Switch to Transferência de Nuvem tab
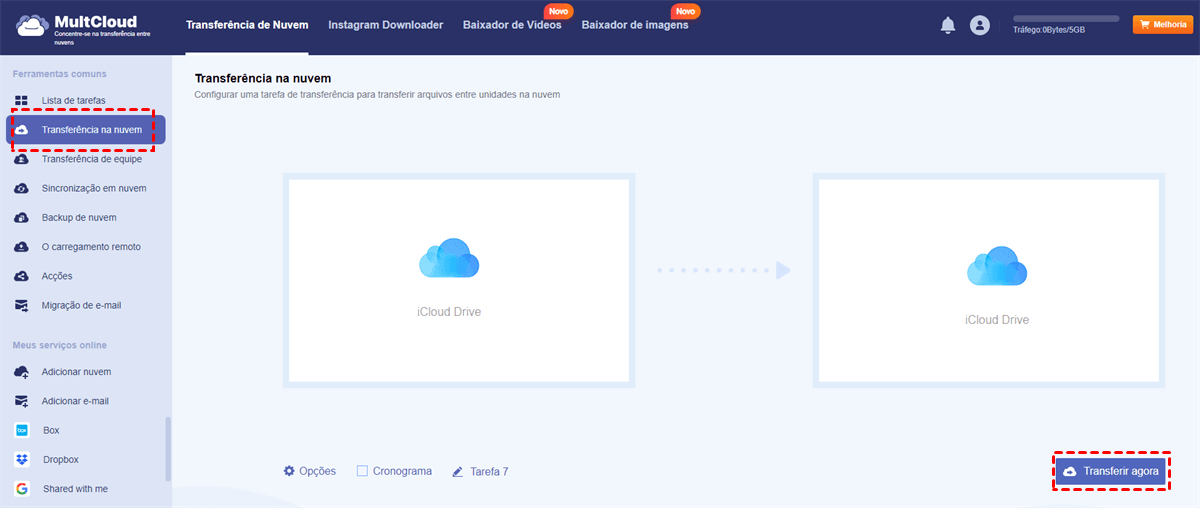Screen dimensions: 1200x508 click(x=247, y=25)
